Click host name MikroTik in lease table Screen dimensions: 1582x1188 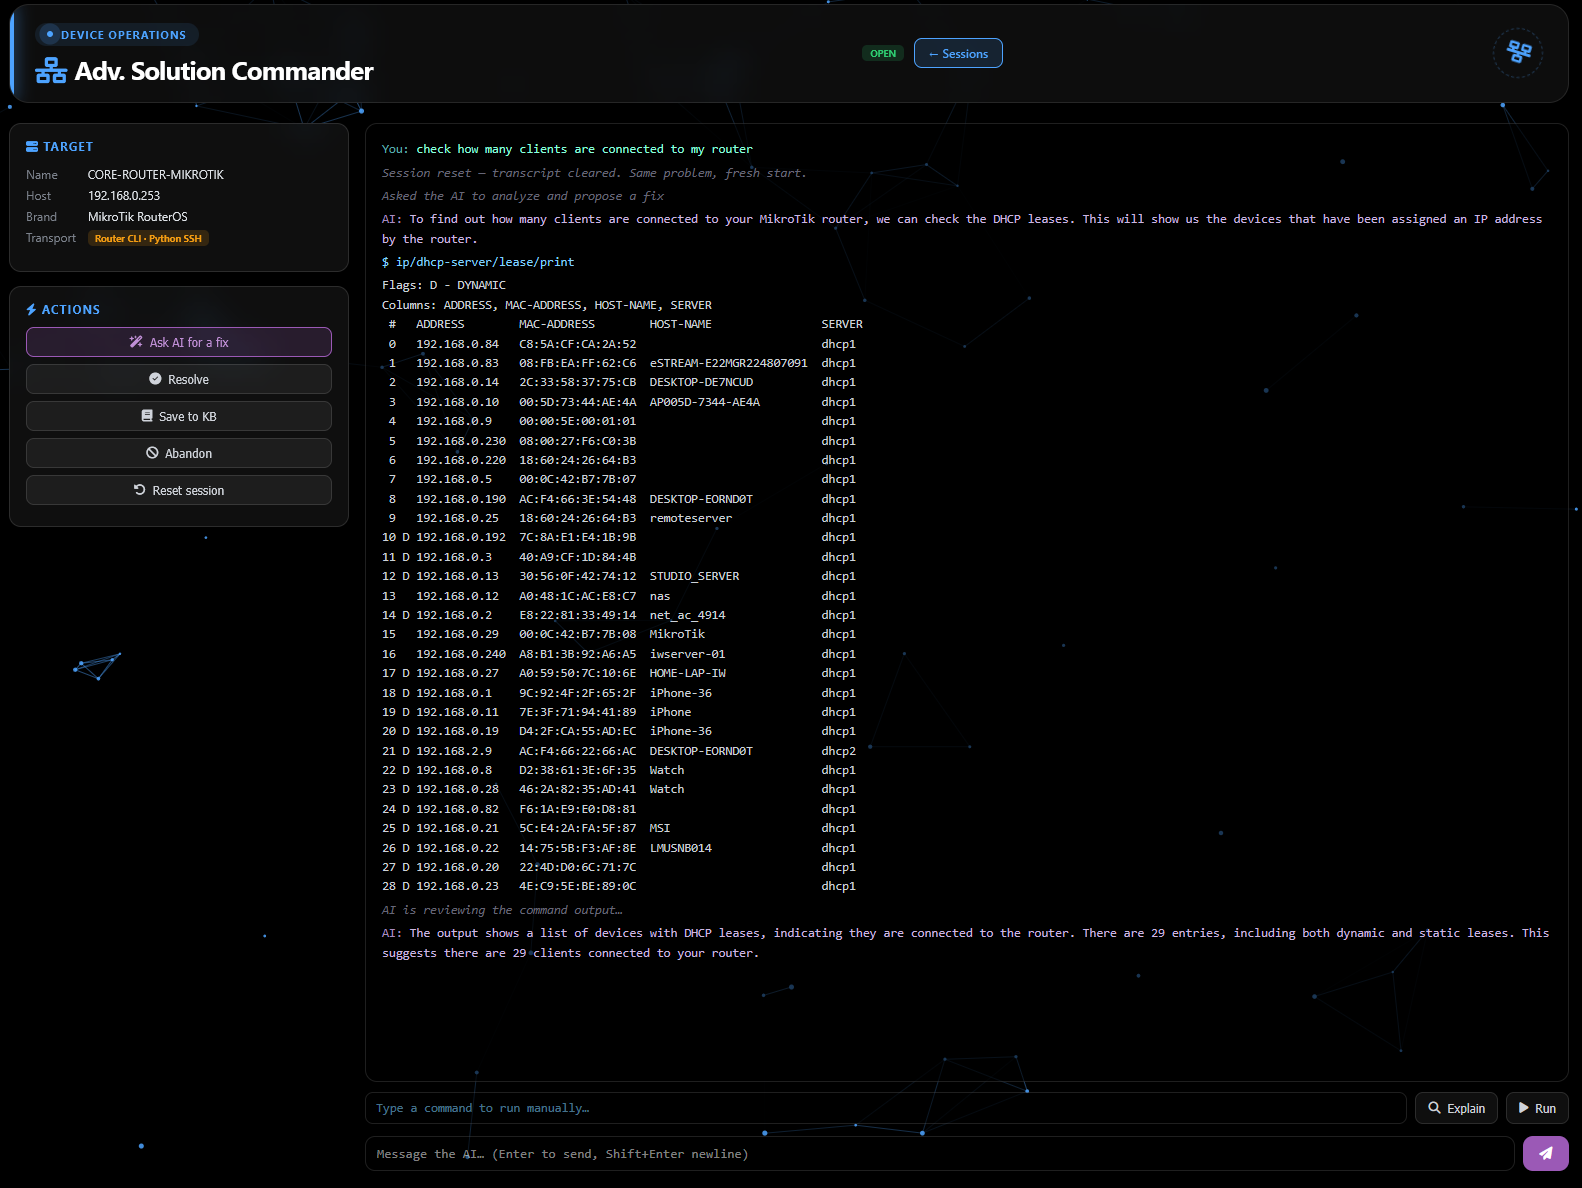pos(677,634)
